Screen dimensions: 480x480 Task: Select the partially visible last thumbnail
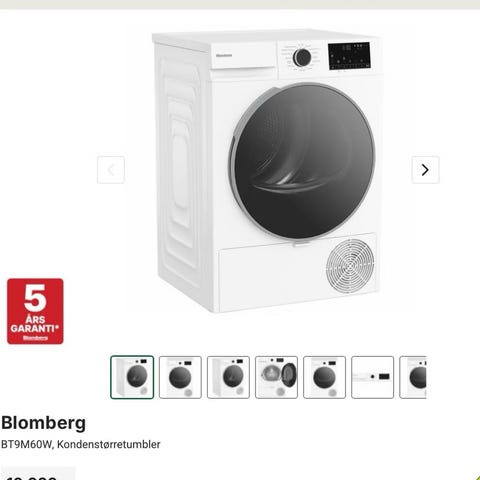click(413, 377)
